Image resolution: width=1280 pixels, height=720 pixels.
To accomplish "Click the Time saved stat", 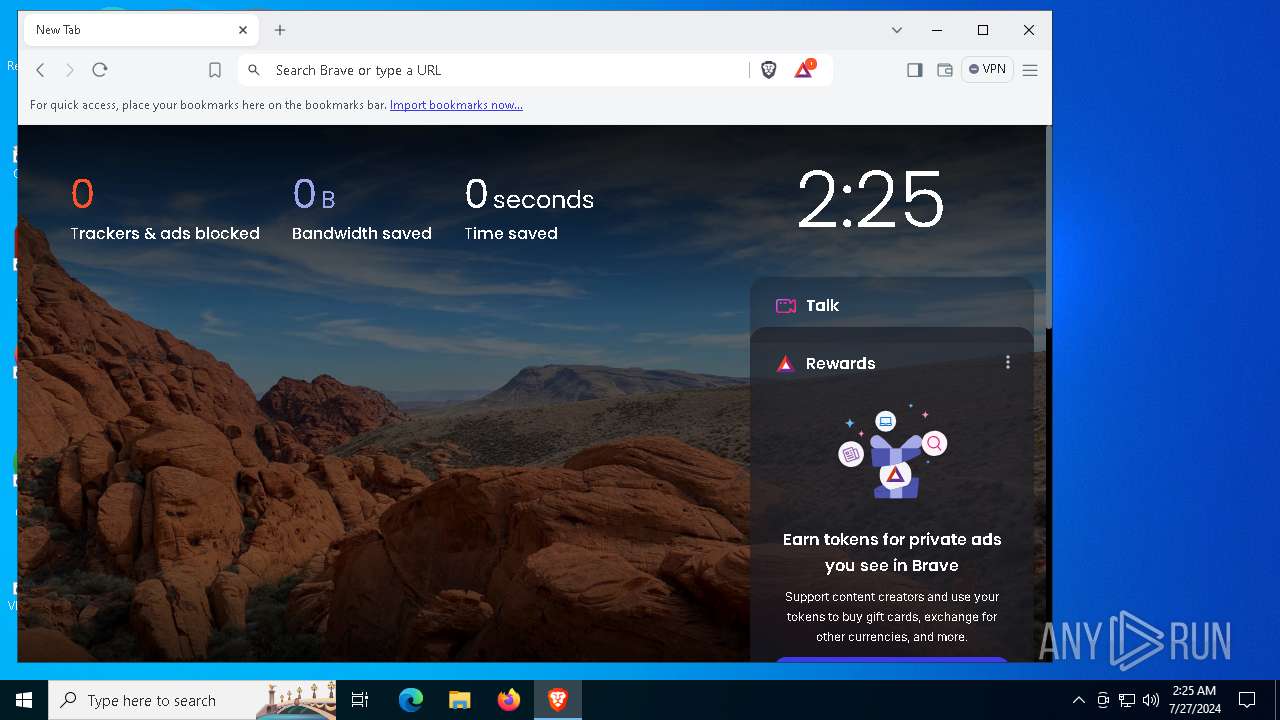I will coord(529,209).
